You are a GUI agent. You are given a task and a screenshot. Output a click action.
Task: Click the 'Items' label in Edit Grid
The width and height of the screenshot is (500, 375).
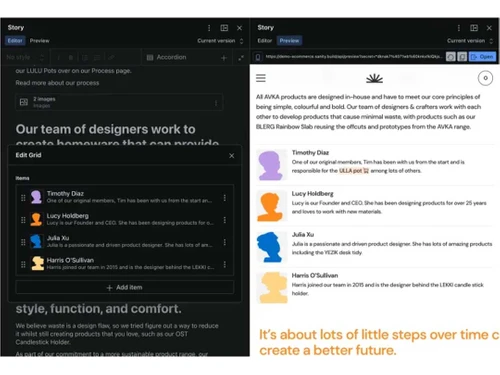tap(22, 178)
